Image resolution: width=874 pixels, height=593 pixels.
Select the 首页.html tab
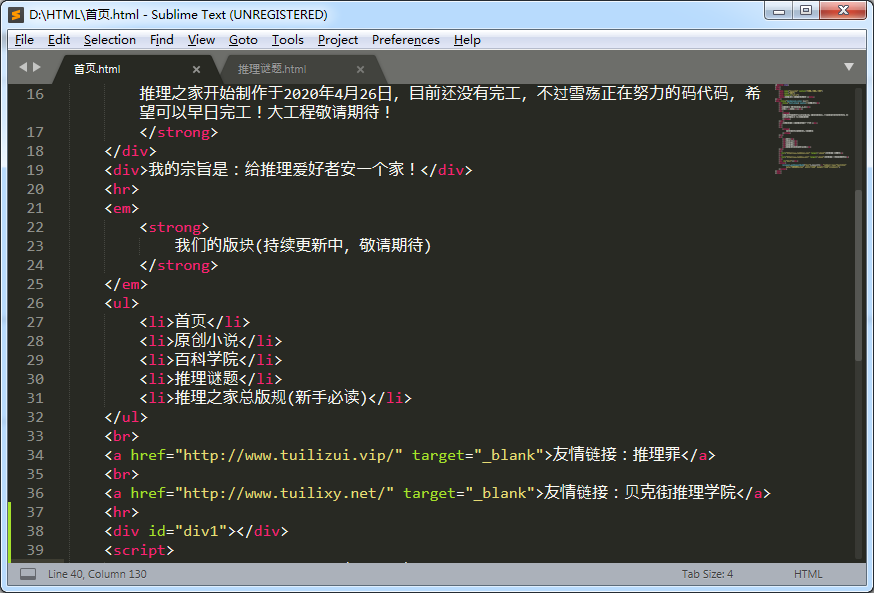tap(97, 69)
